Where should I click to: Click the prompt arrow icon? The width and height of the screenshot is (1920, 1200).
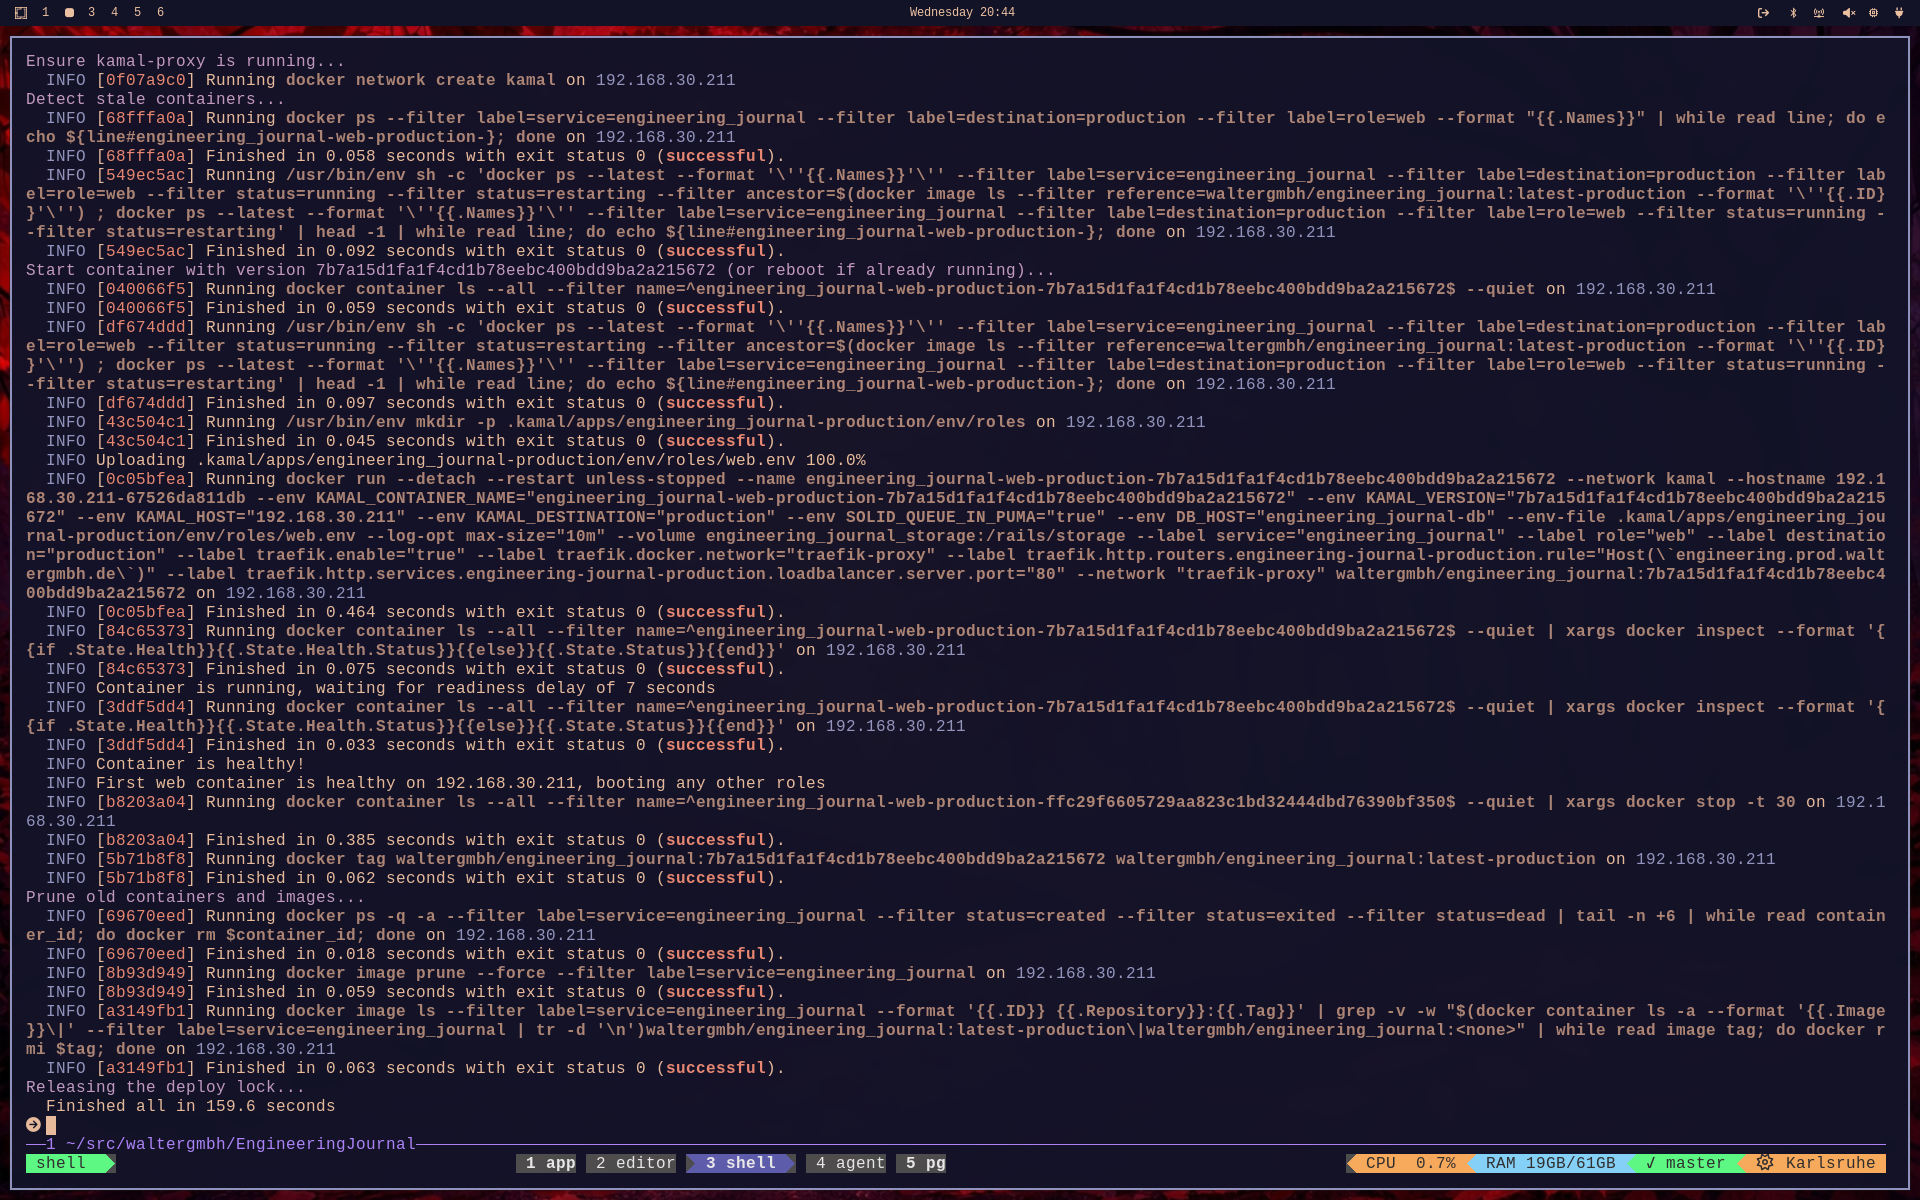point(33,1125)
